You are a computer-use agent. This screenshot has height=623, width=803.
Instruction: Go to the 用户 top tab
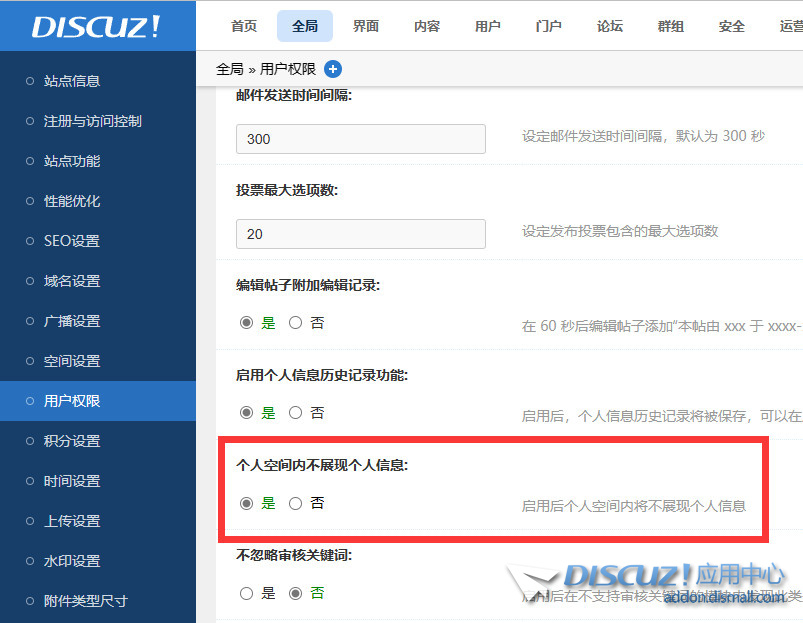point(488,26)
